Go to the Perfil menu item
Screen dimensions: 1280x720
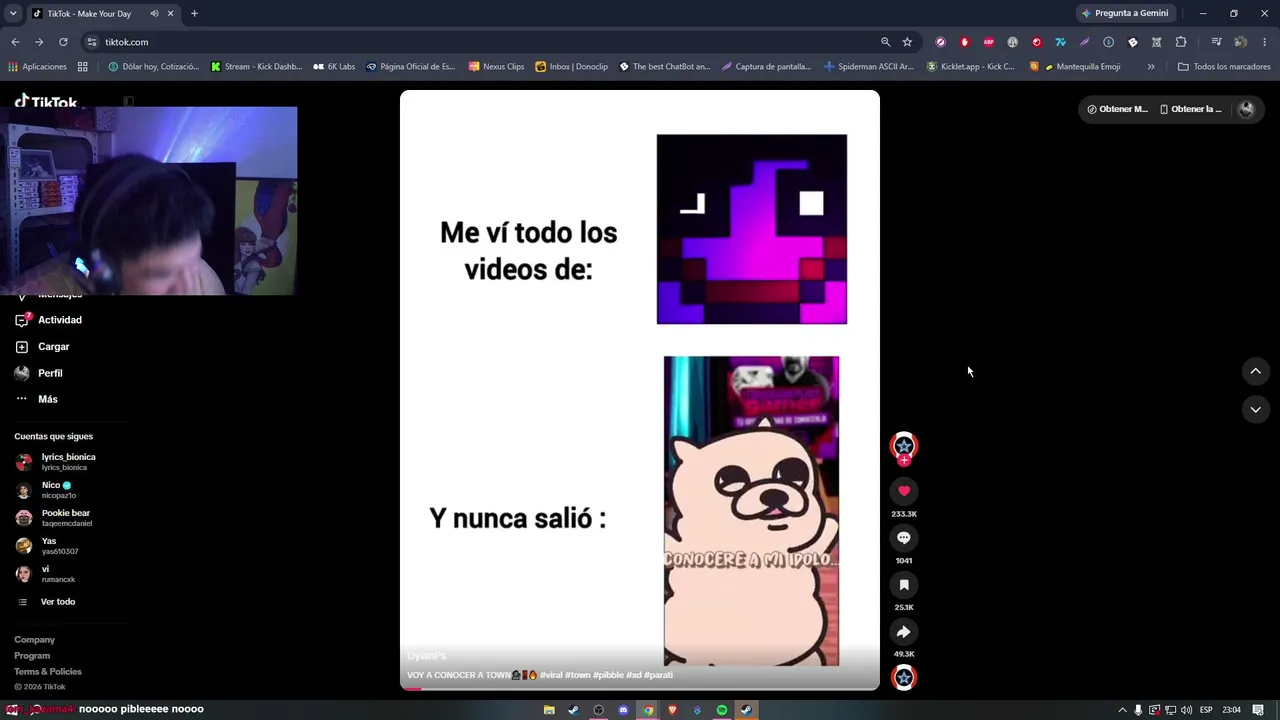50,373
